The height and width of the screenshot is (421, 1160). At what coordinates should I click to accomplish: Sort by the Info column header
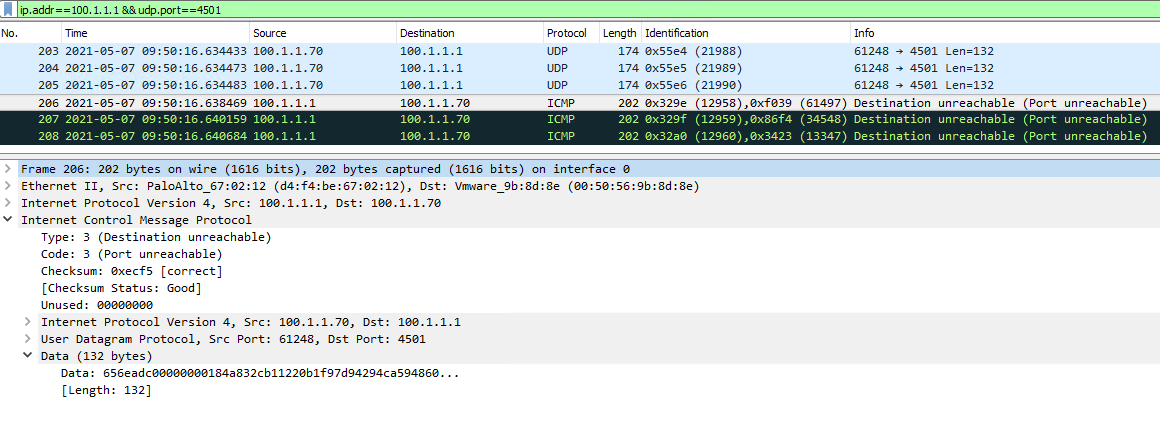1005,33
